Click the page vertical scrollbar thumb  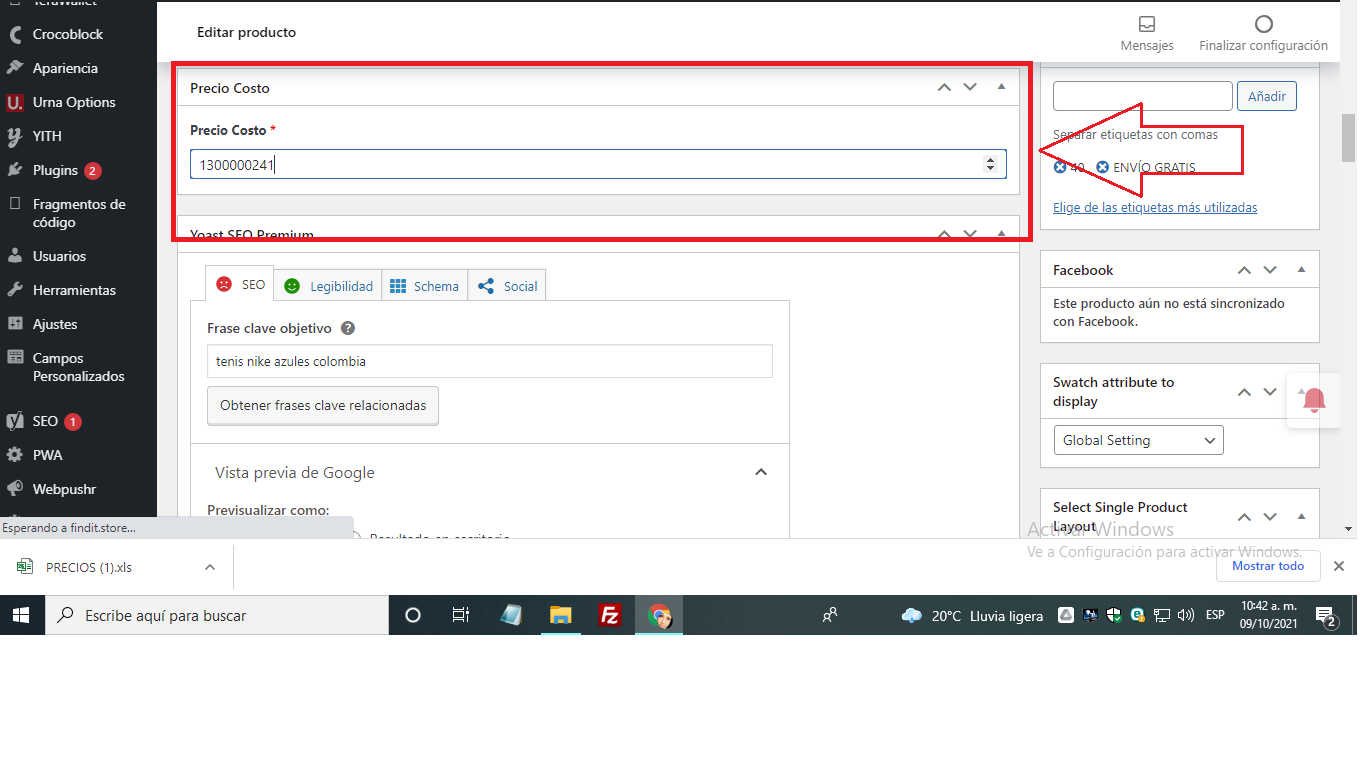1349,138
